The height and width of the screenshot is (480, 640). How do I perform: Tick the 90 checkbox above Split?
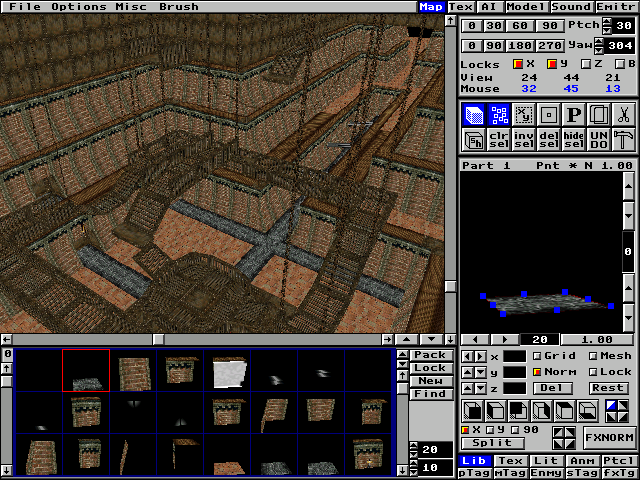(x=515, y=430)
